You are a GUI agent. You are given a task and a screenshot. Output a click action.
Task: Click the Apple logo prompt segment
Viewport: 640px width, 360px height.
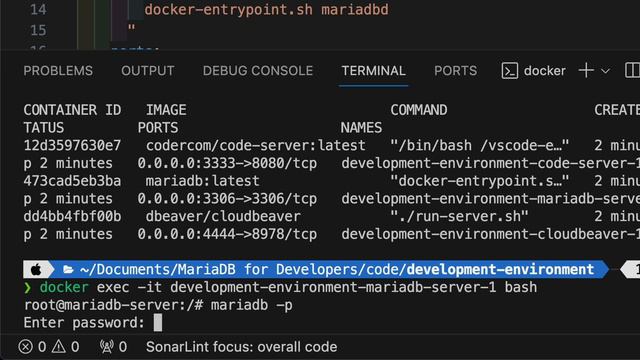(36, 269)
